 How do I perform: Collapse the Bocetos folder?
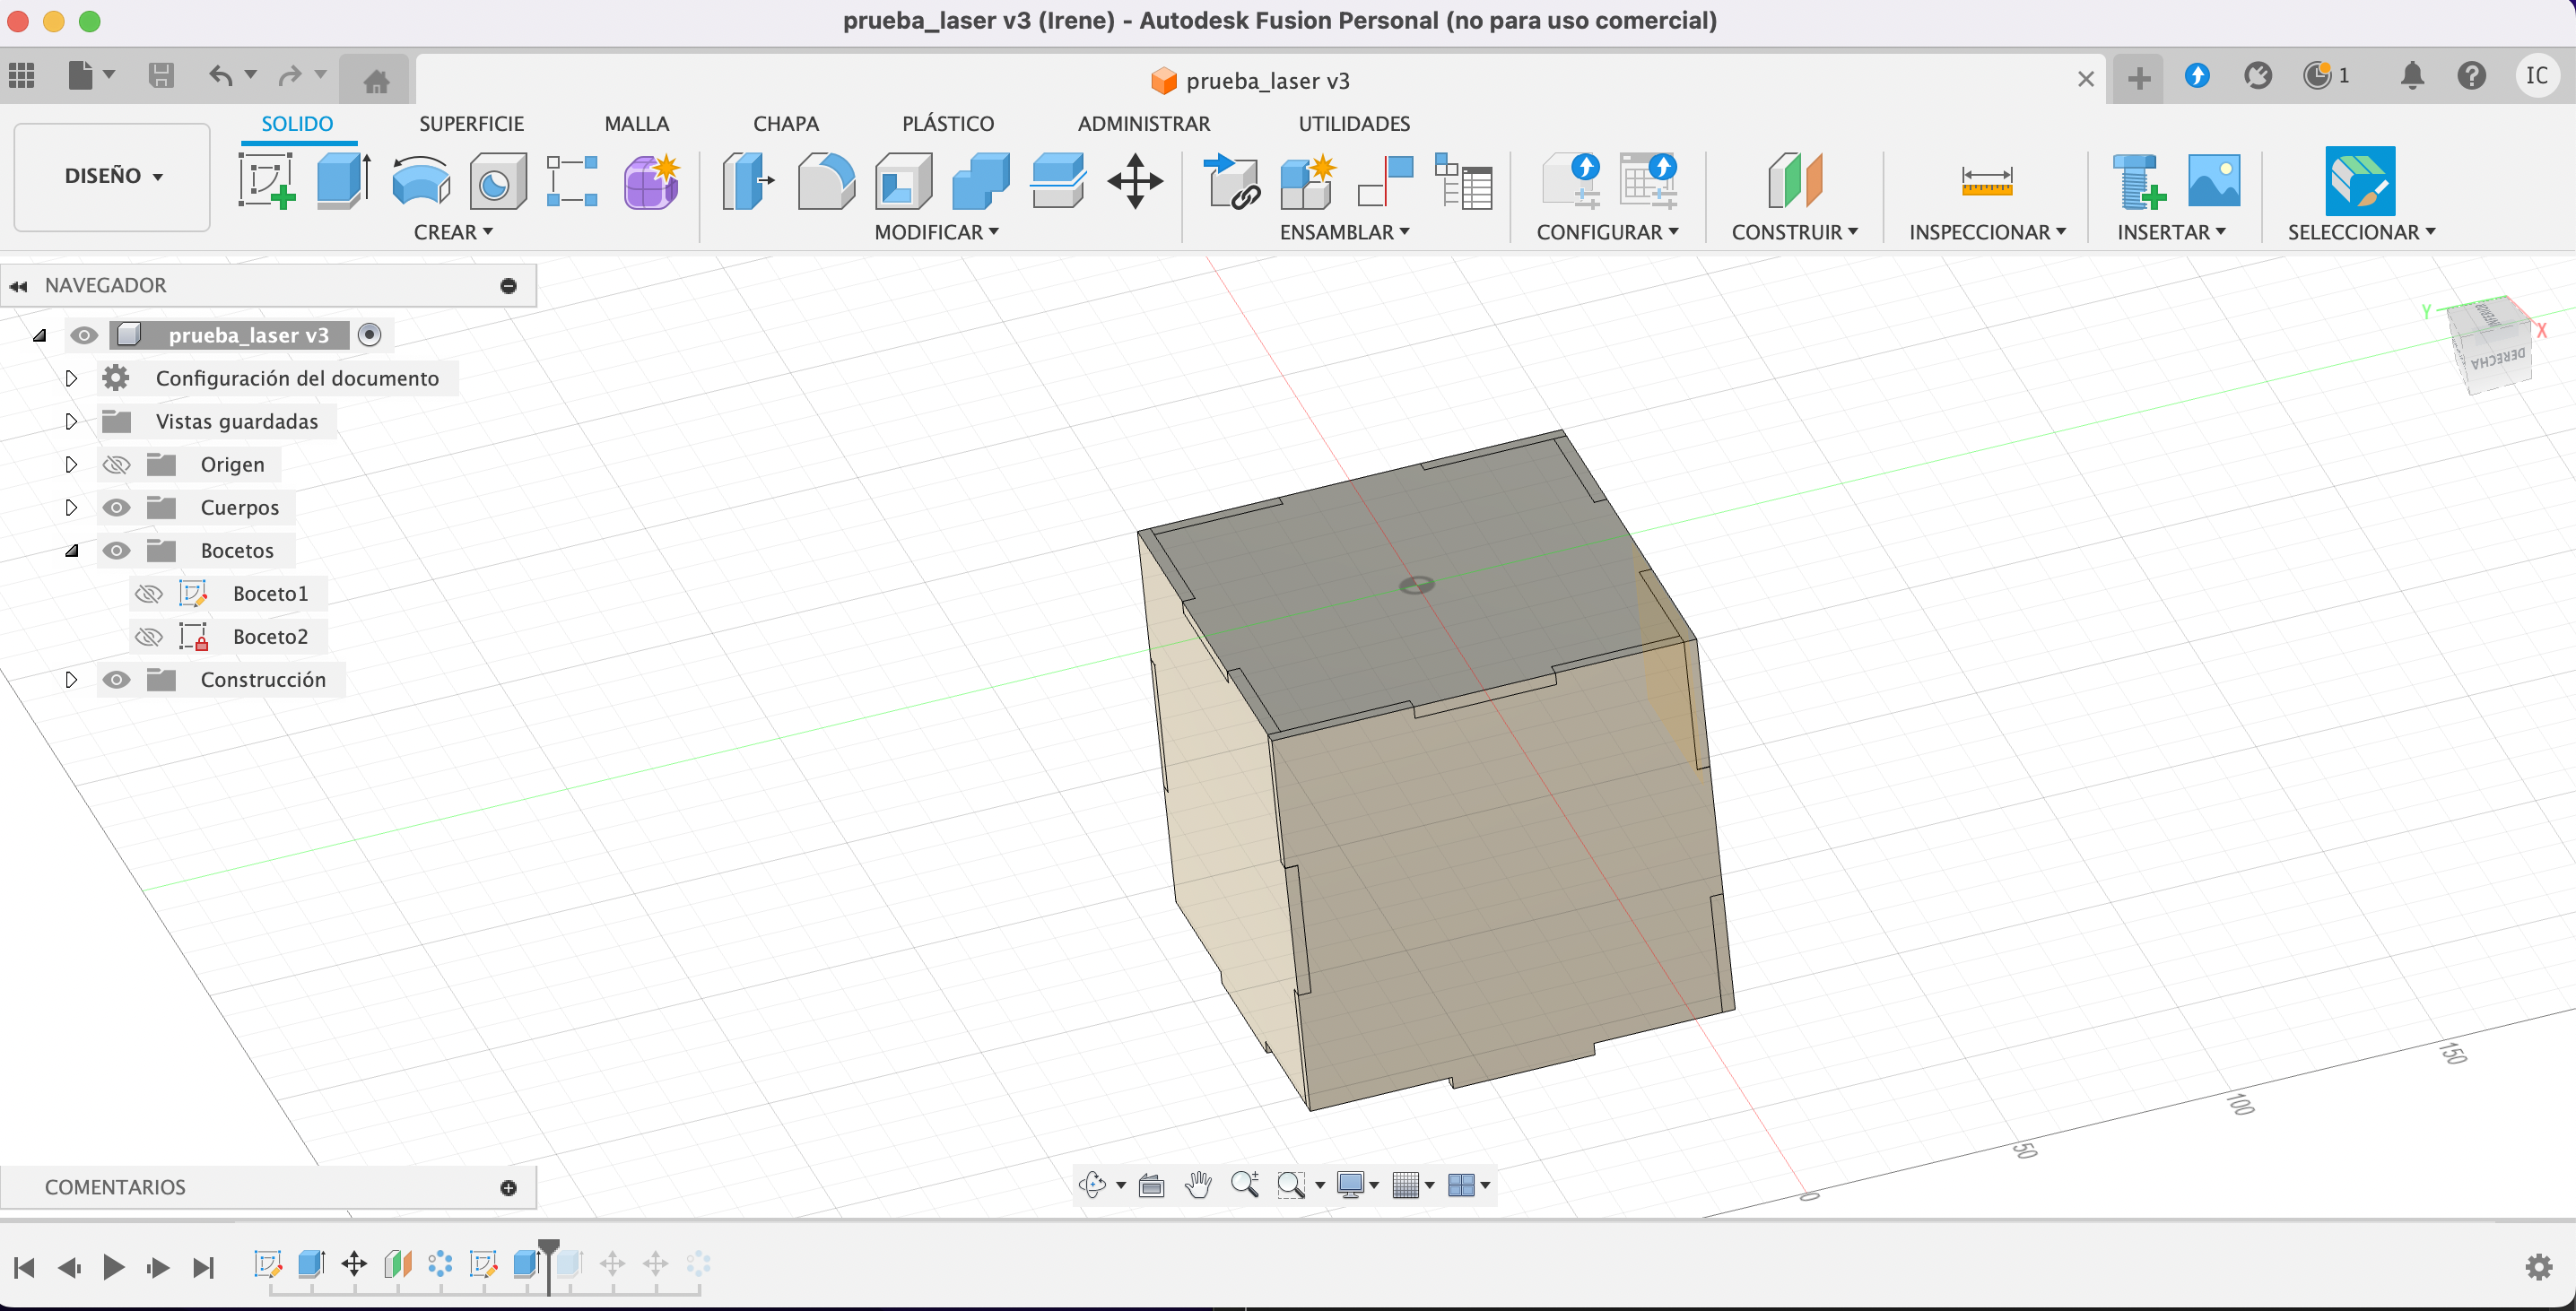coord(71,551)
